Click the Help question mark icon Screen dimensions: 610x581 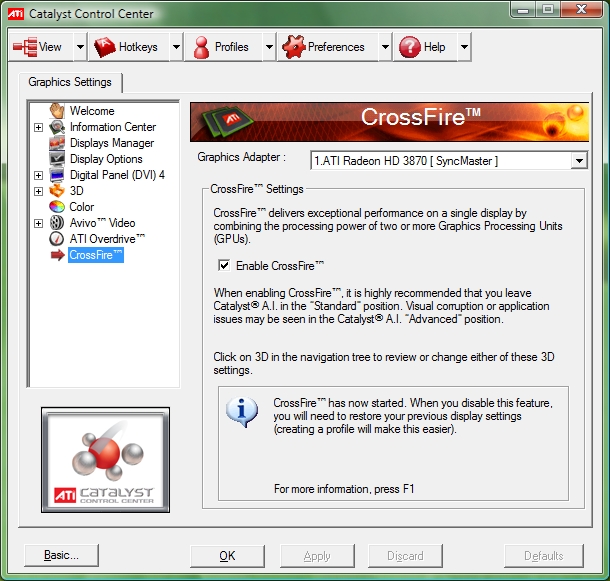tap(410, 47)
